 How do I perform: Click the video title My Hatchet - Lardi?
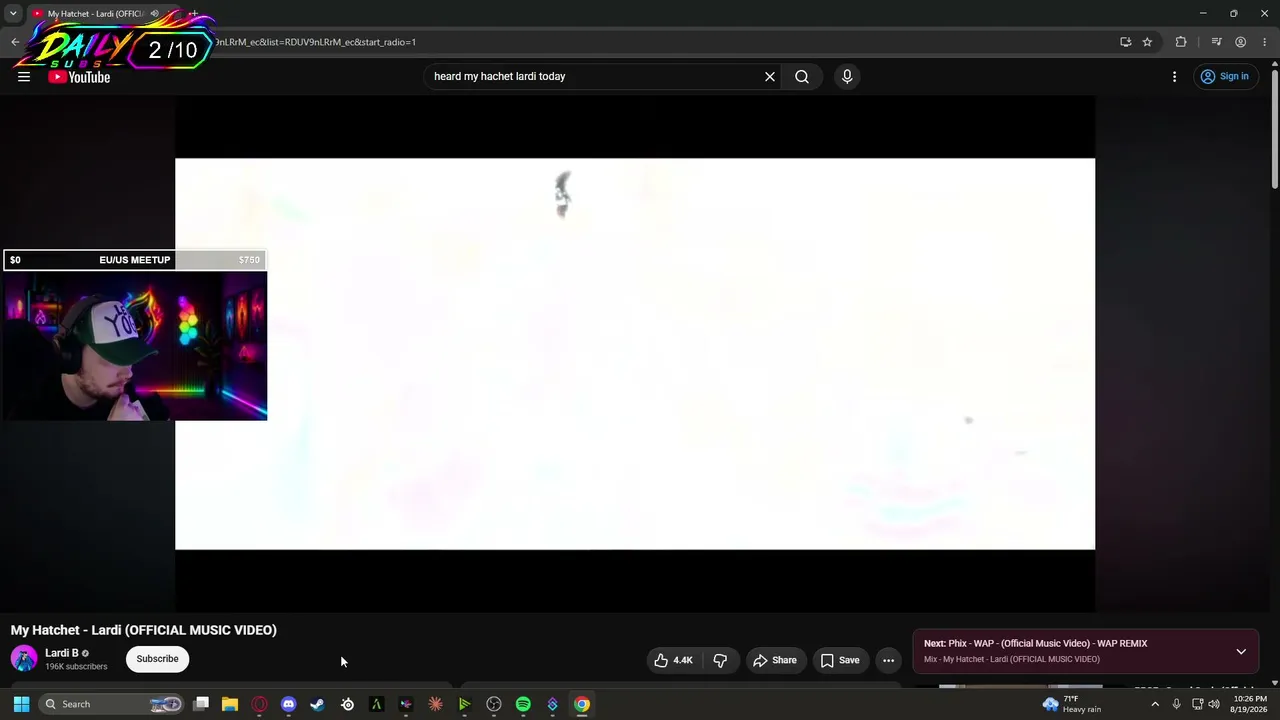pyautogui.click(x=144, y=630)
